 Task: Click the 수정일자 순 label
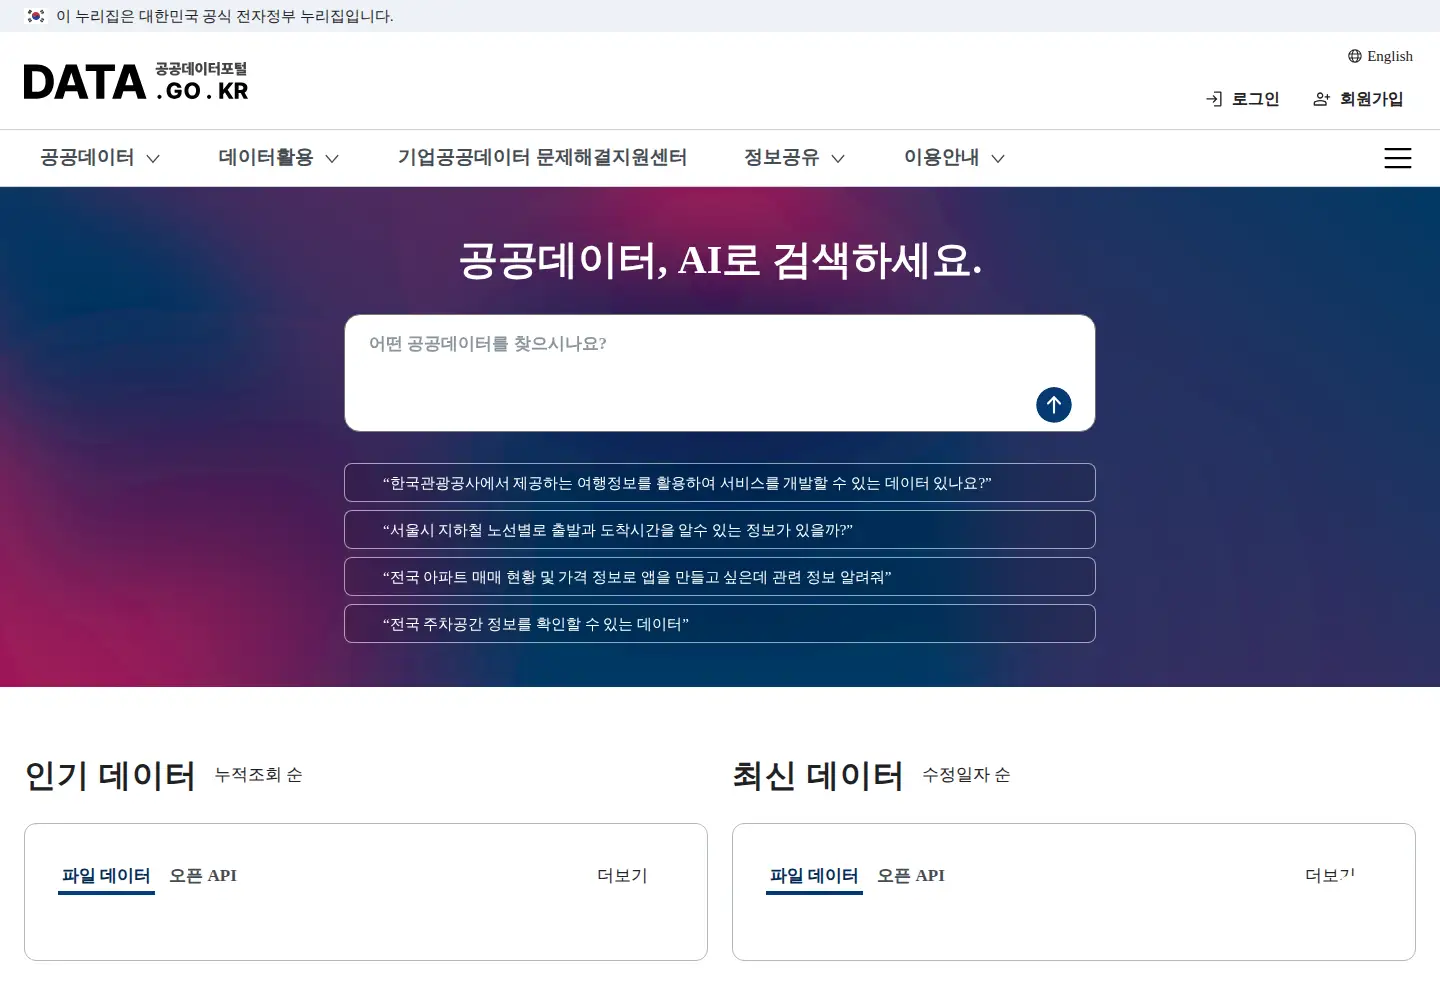tap(966, 775)
